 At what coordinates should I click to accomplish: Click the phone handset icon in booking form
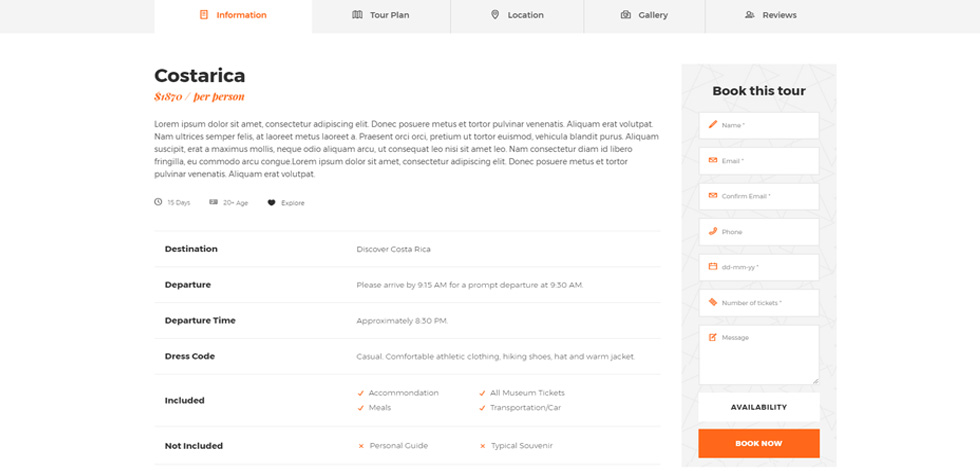pyautogui.click(x=712, y=231)
